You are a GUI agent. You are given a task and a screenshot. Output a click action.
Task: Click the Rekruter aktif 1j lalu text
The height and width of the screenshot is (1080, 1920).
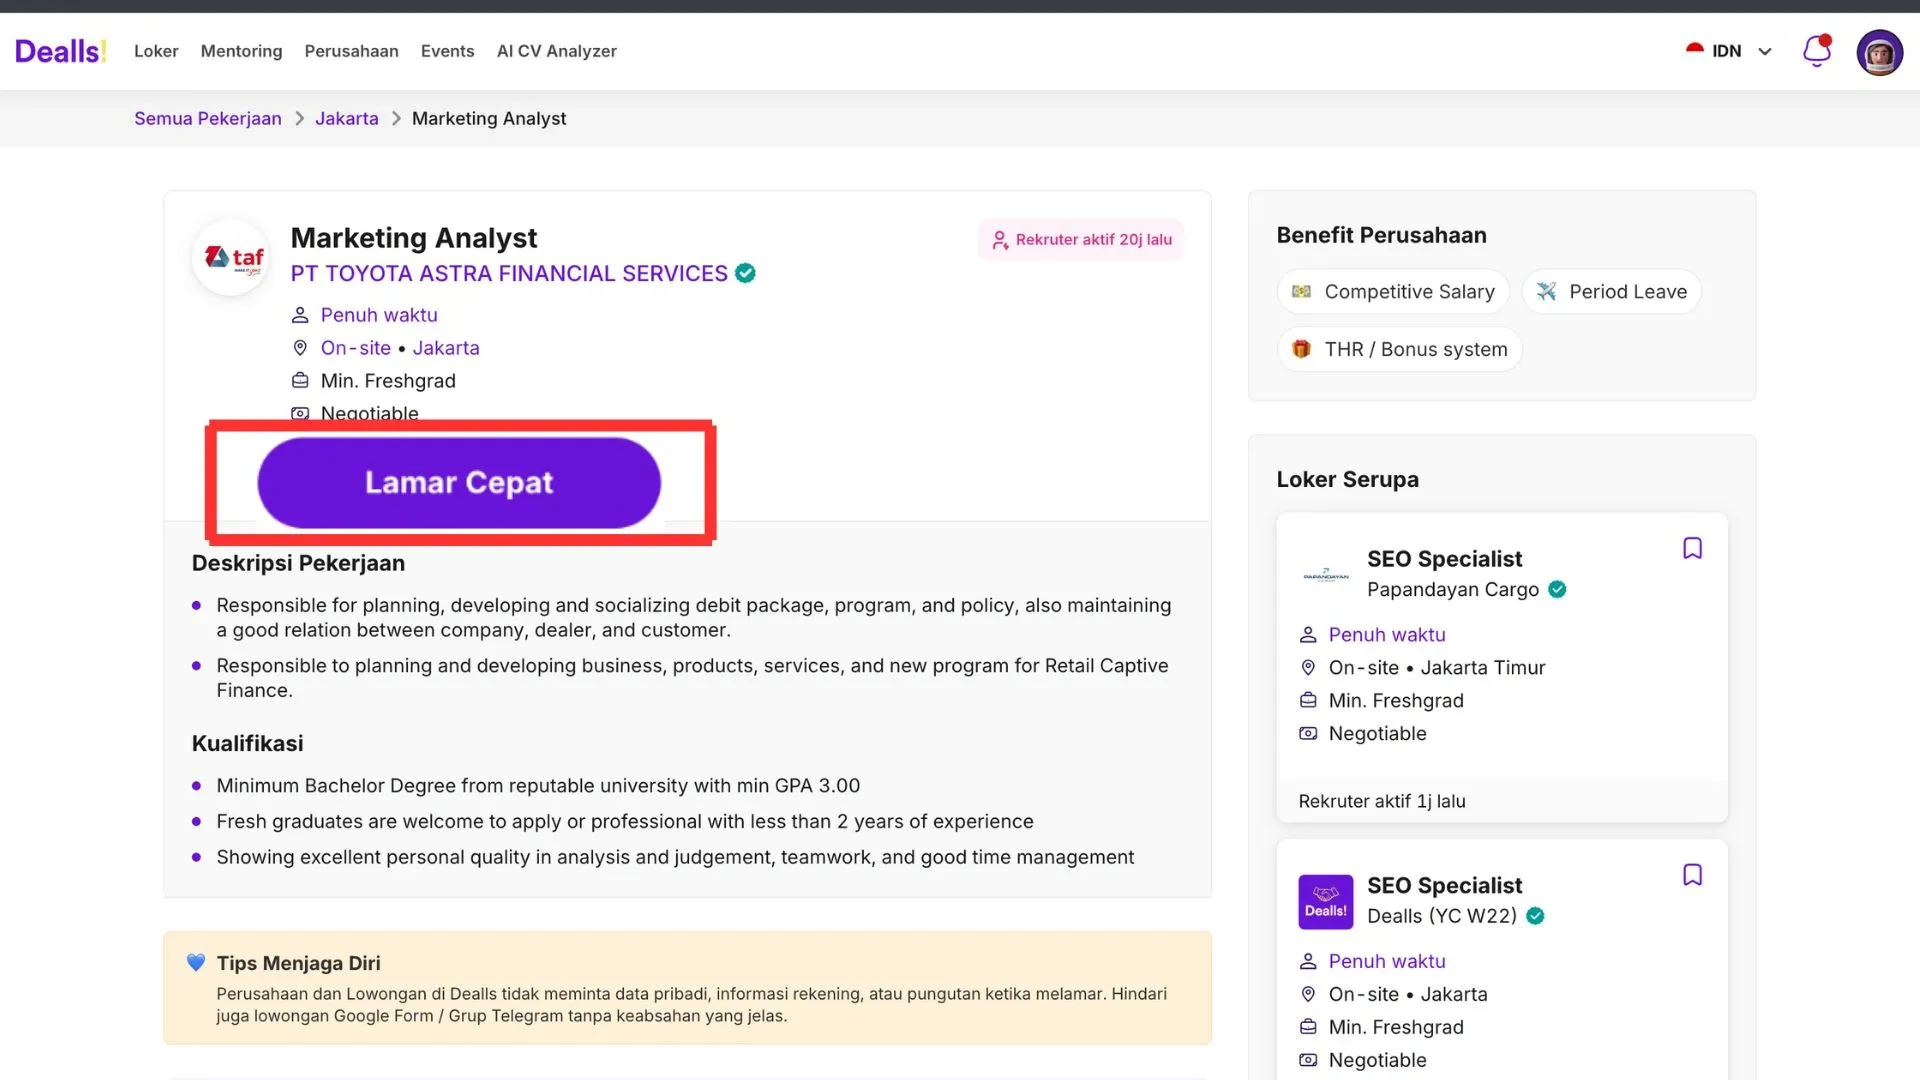1382,801
